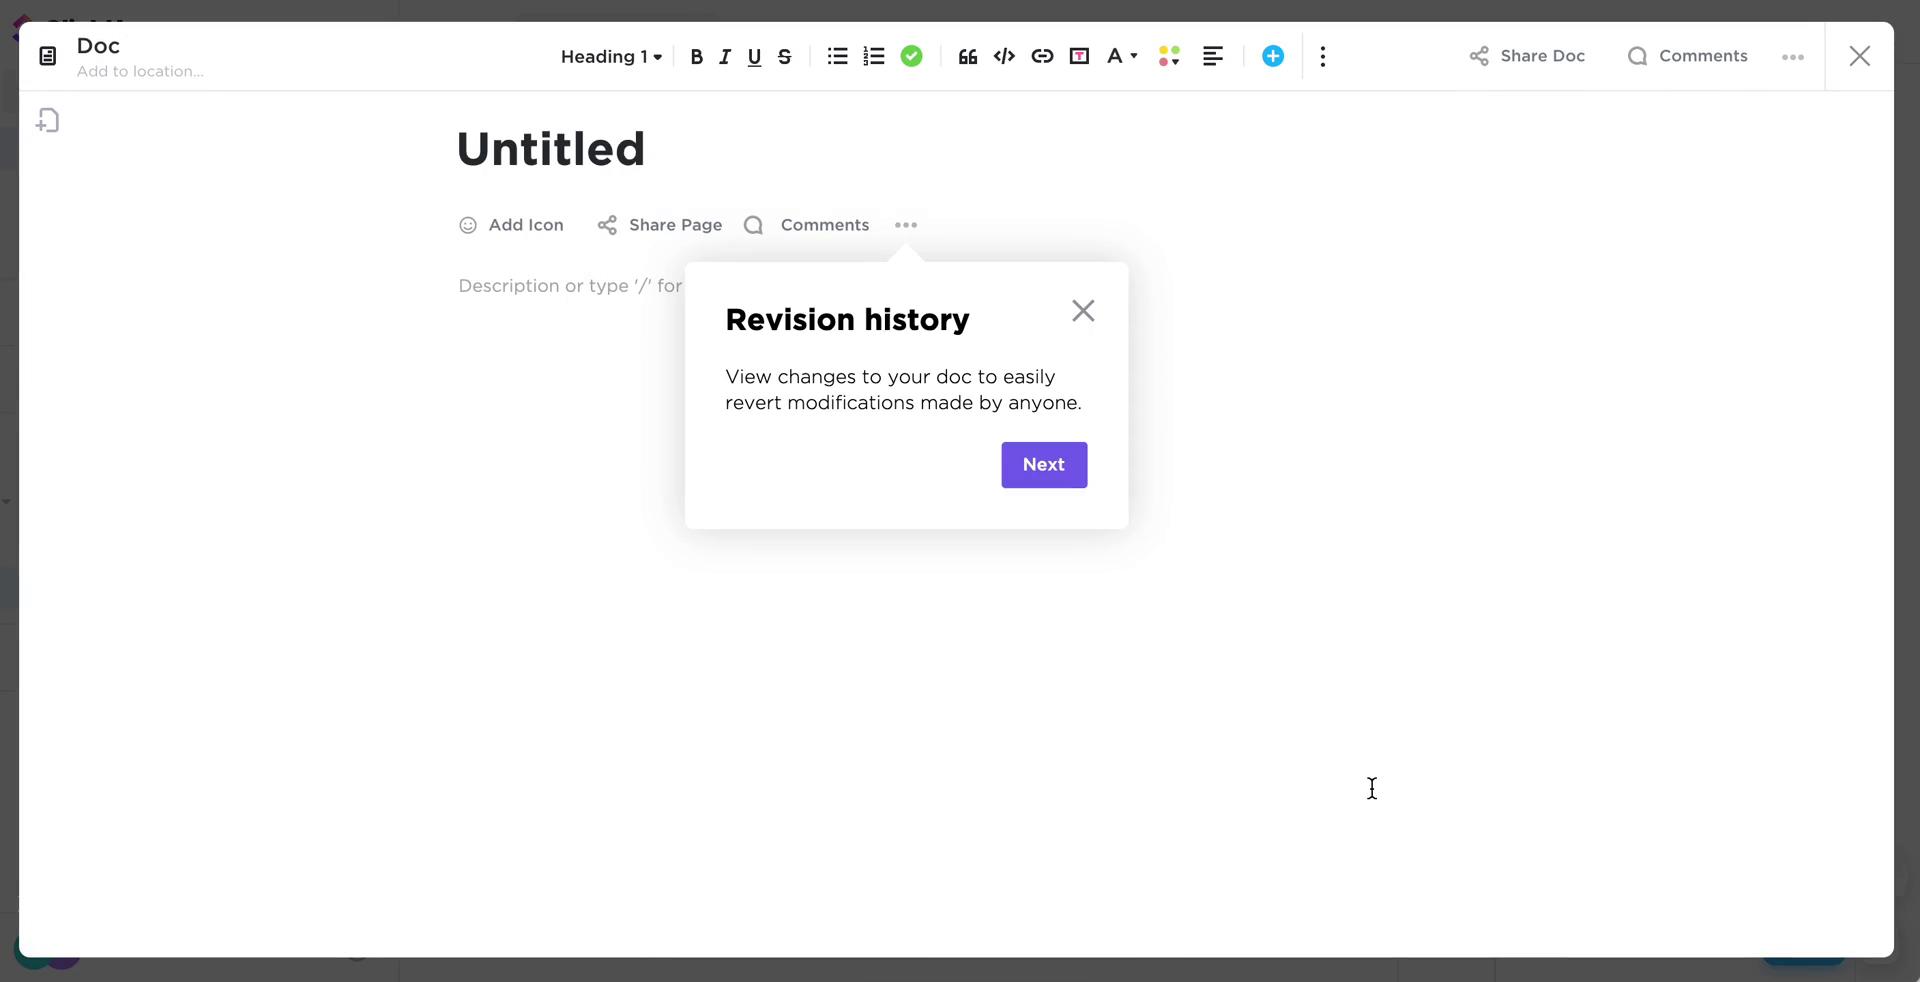Open the colored badges dropdown
This screenshot has width=1920, height=982.
point(1169,57)
